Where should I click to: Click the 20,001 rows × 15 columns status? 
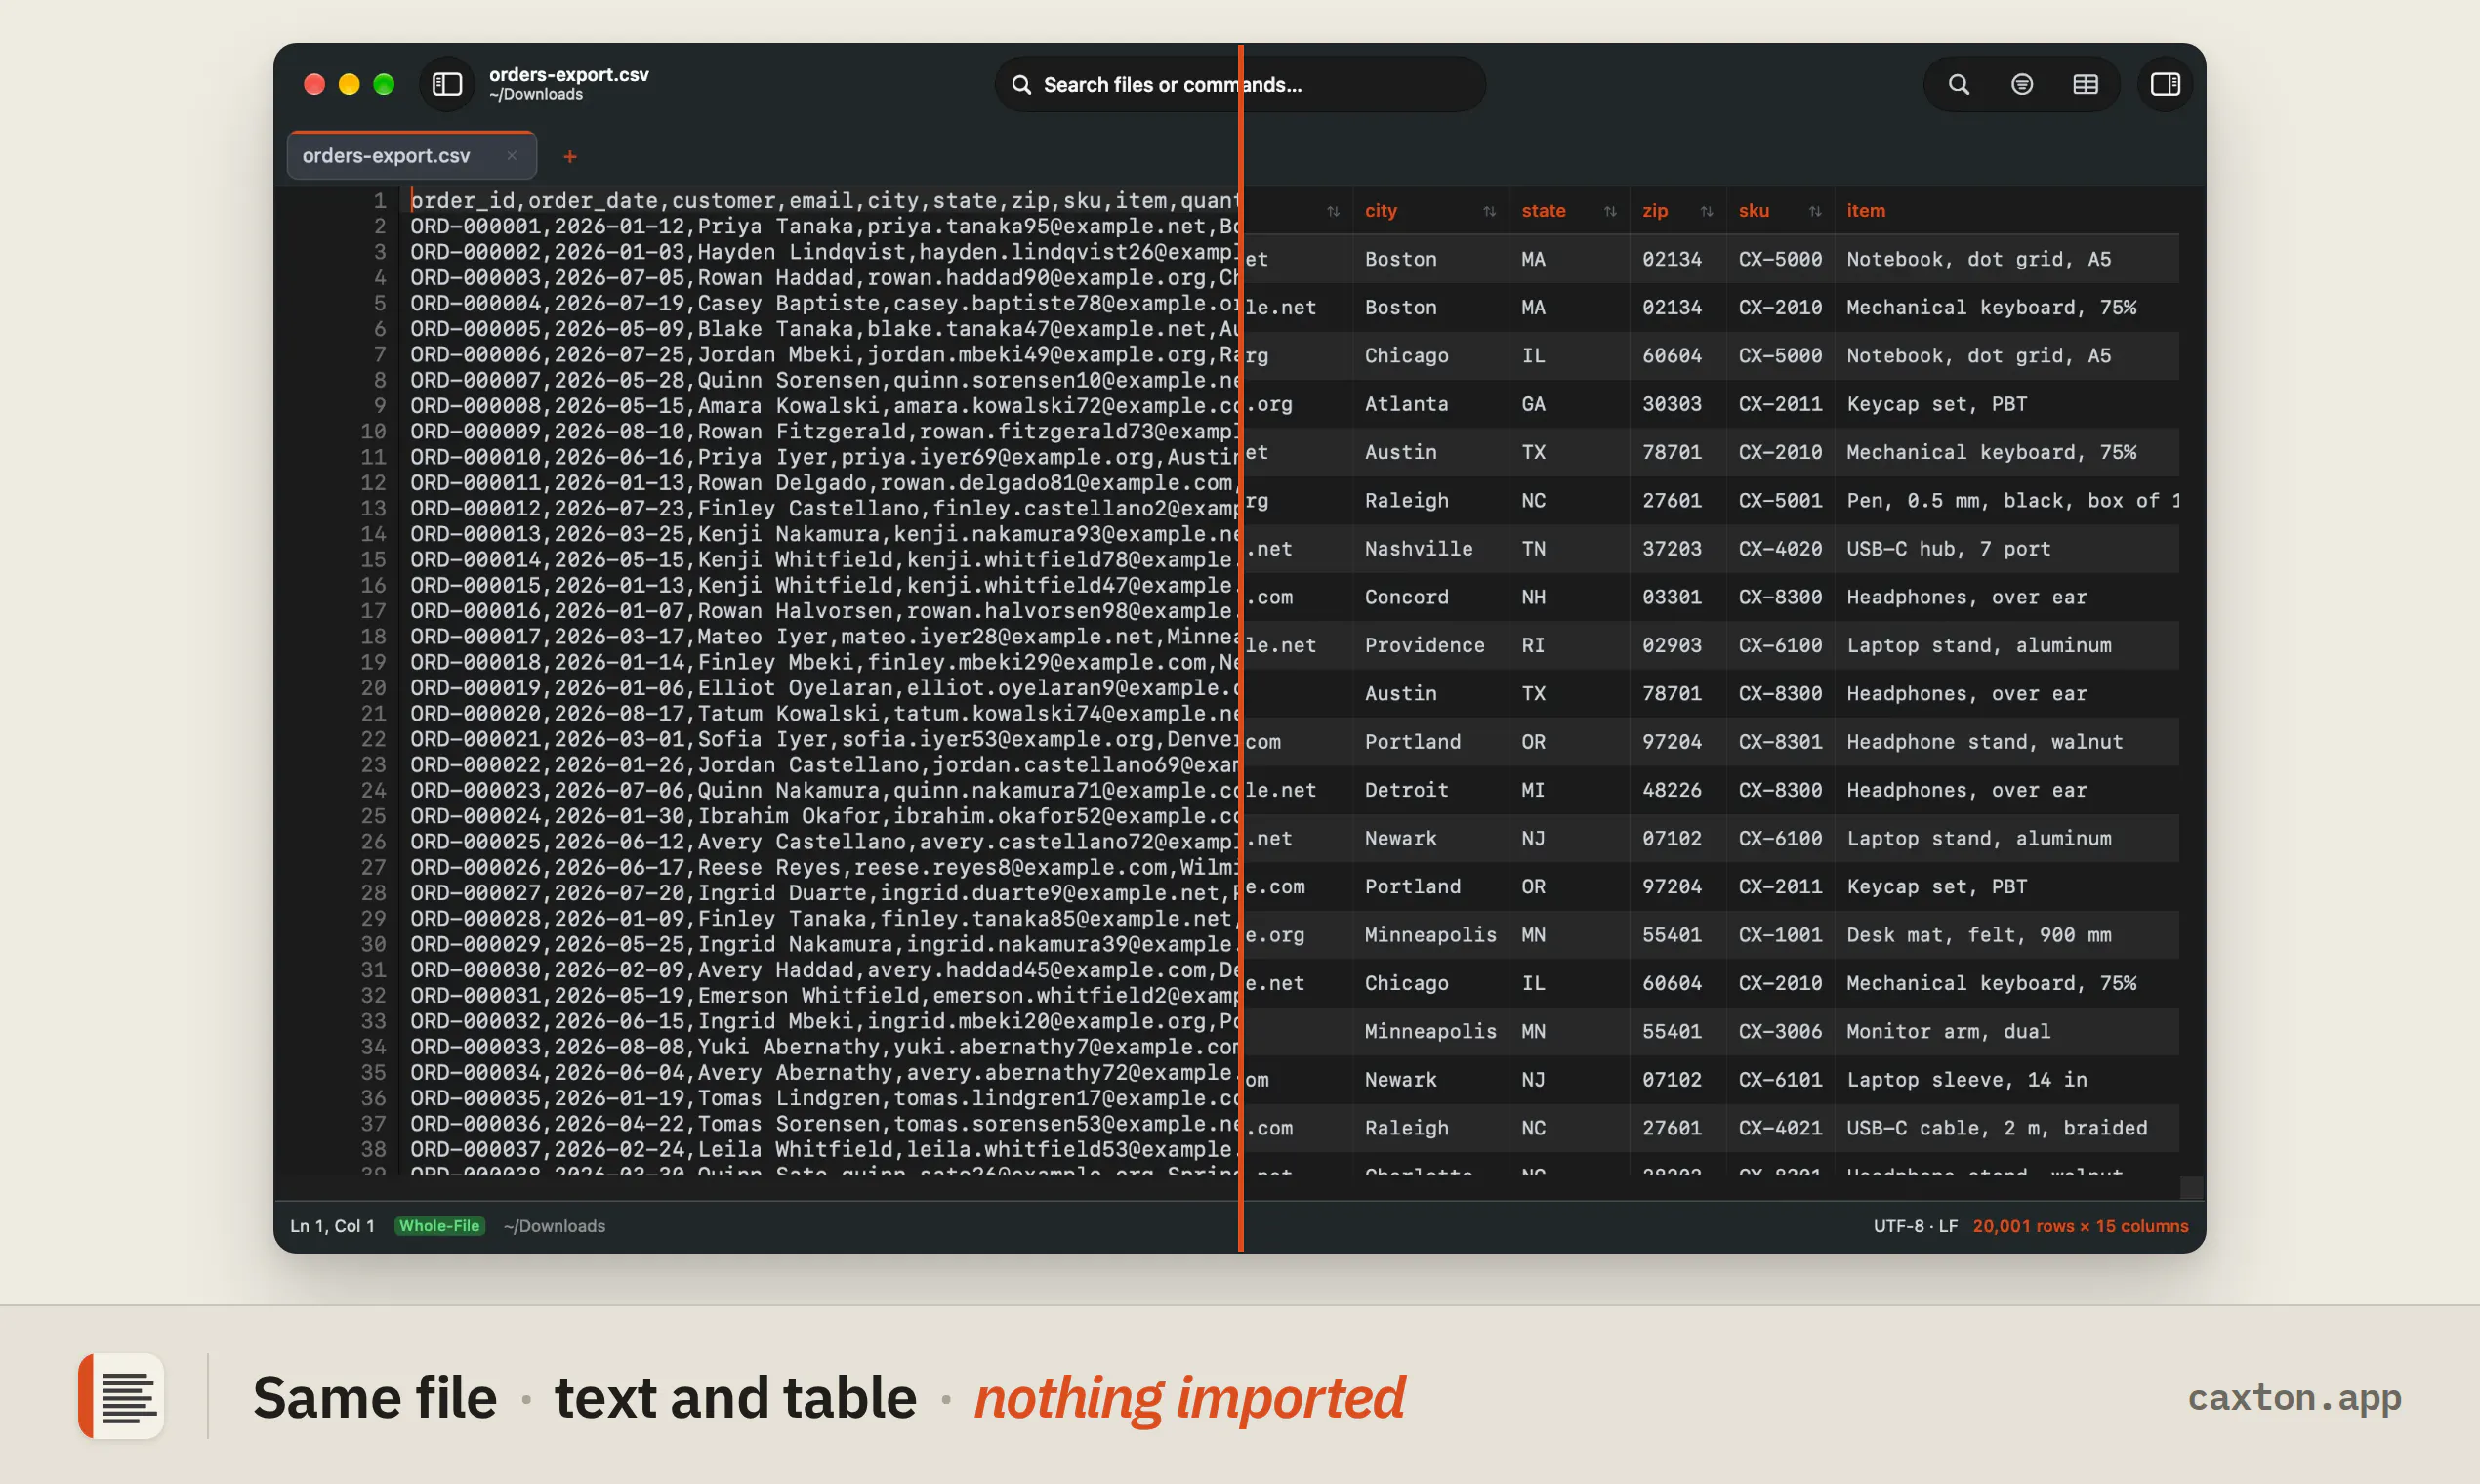tap(2080, 1225)
